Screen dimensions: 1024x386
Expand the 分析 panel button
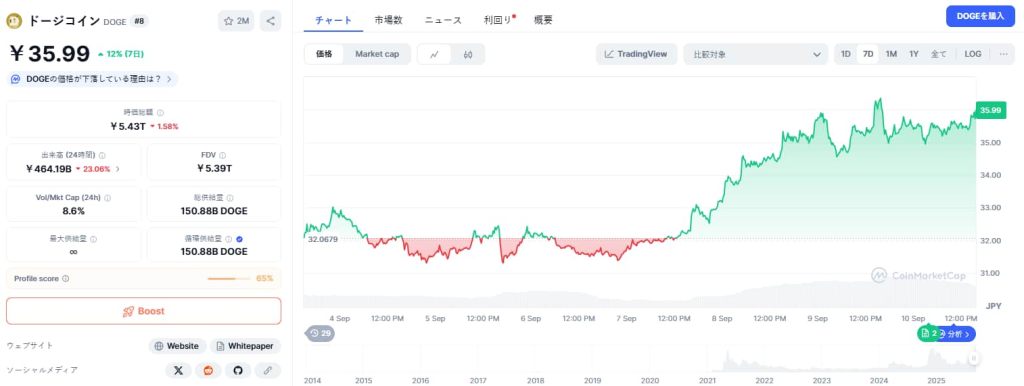[x=958, y=334]
